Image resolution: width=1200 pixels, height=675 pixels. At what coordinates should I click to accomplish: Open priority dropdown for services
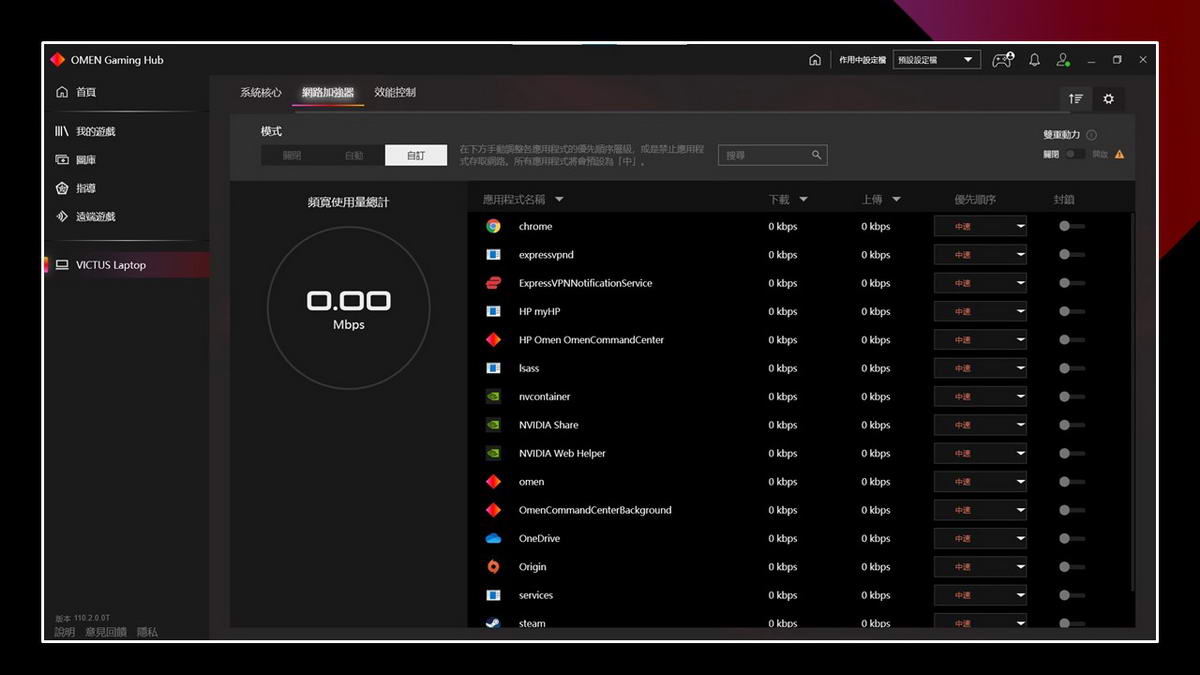(x=980, y=595)
